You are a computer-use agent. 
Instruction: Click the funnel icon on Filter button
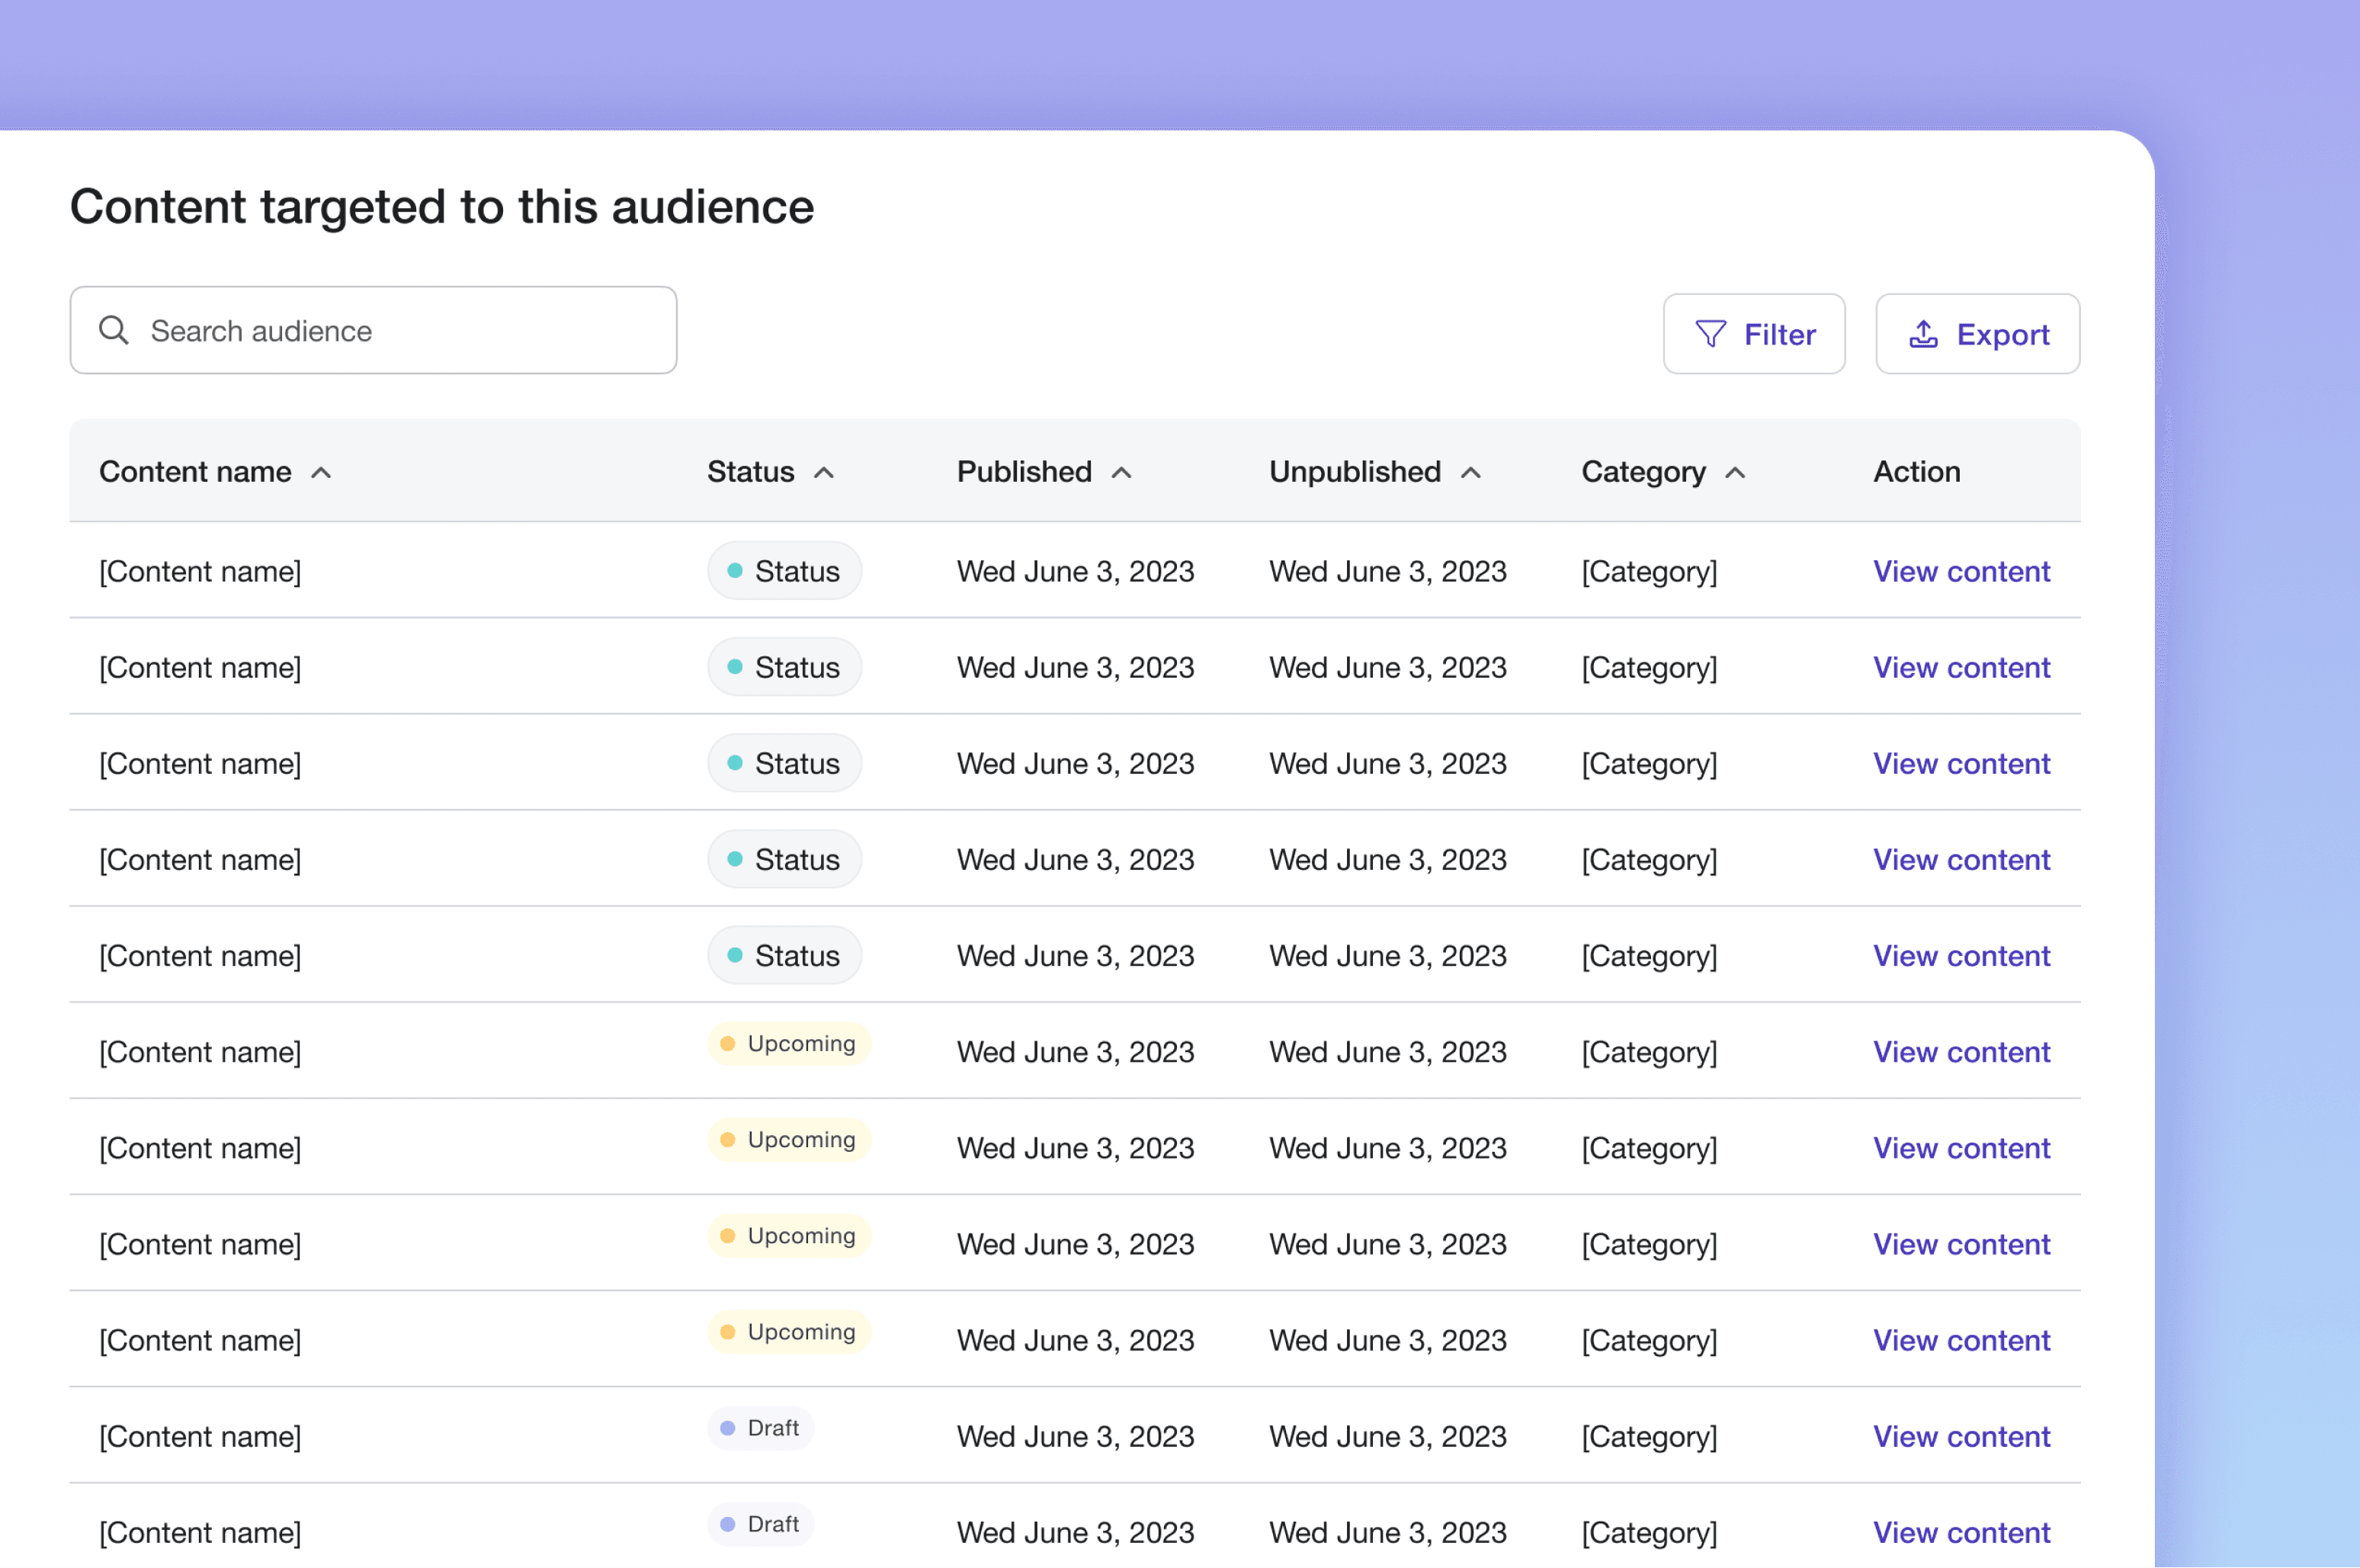click(x=1711, y=334)
